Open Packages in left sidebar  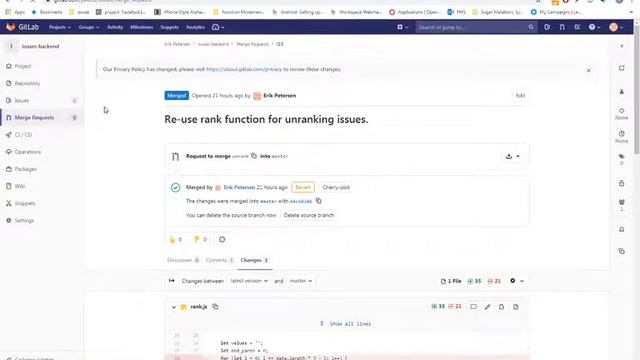[x=25, y=169]
